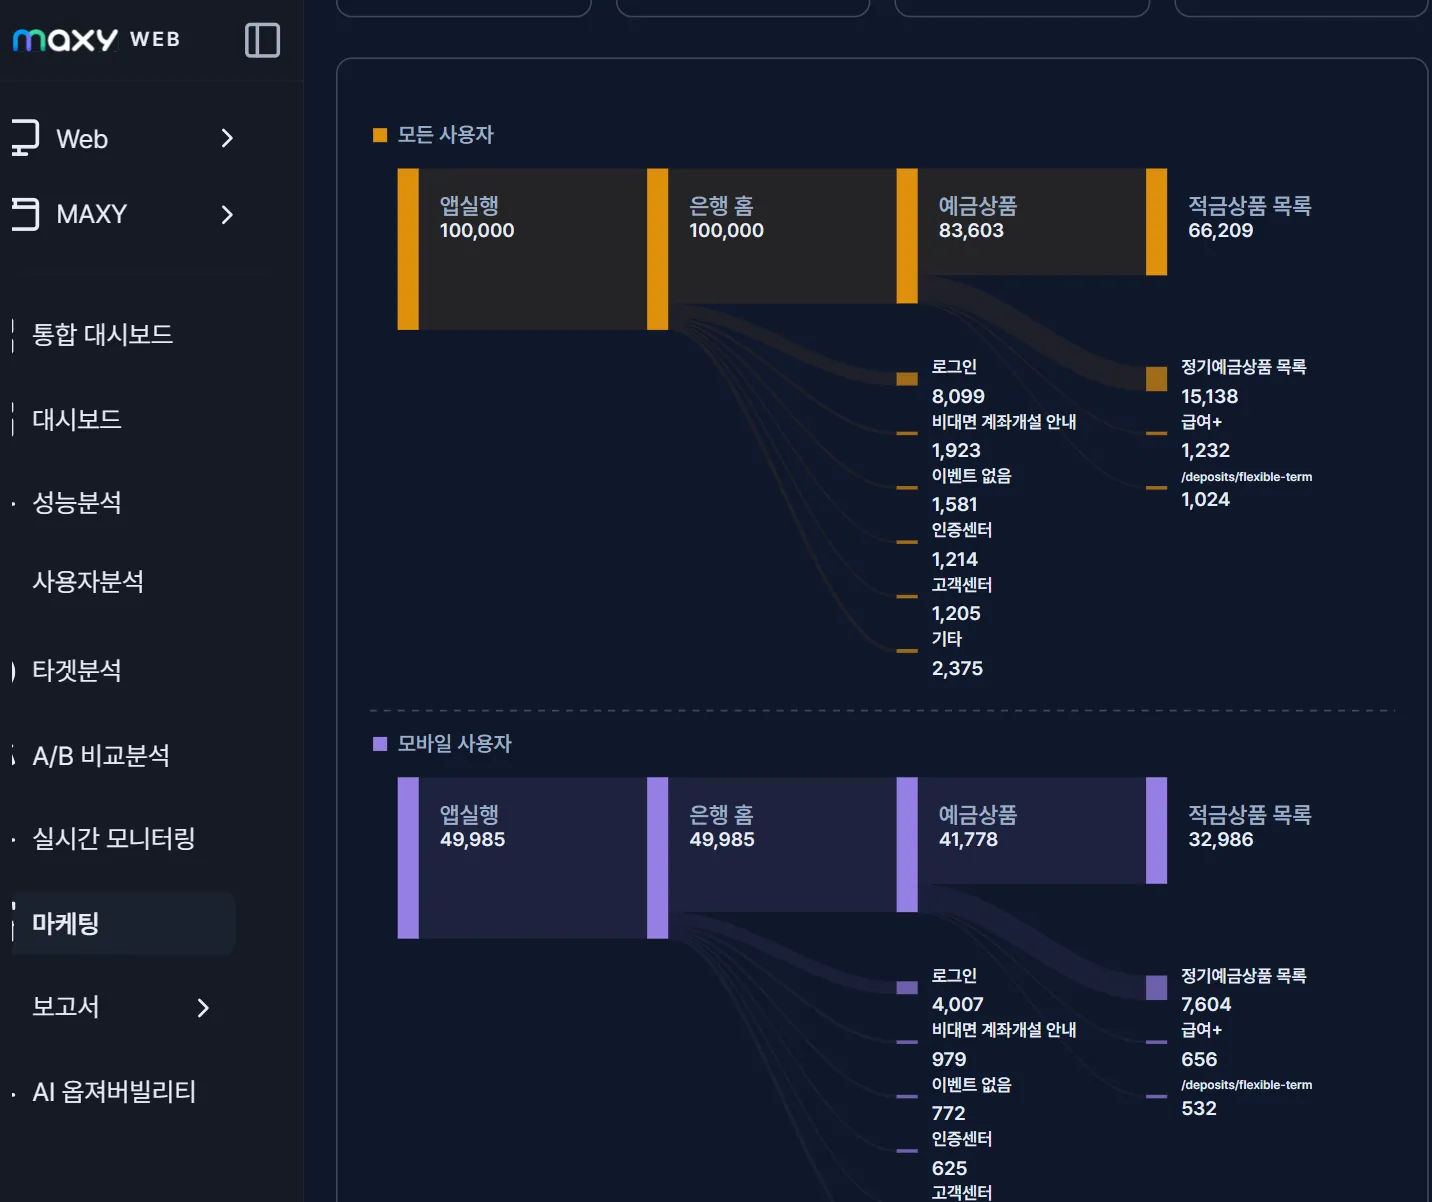Expand the MAXY menu chevron
Viewport: 1432px width, 1202px height.
pyautogui.click(x=227, y=214)
